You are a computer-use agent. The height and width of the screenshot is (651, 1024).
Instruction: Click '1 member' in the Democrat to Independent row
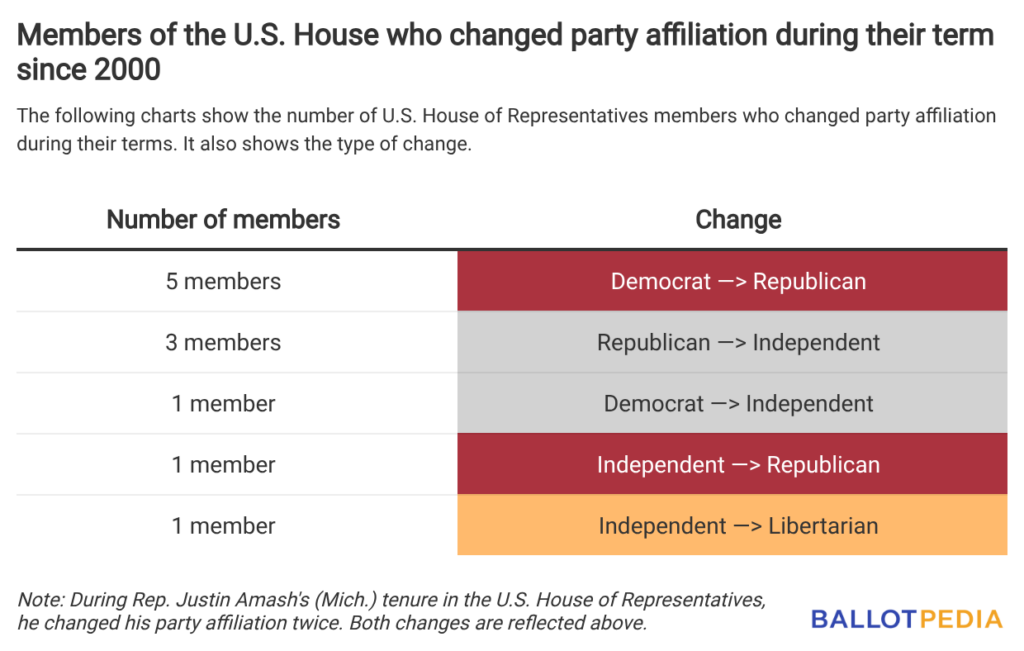[223, 404]
